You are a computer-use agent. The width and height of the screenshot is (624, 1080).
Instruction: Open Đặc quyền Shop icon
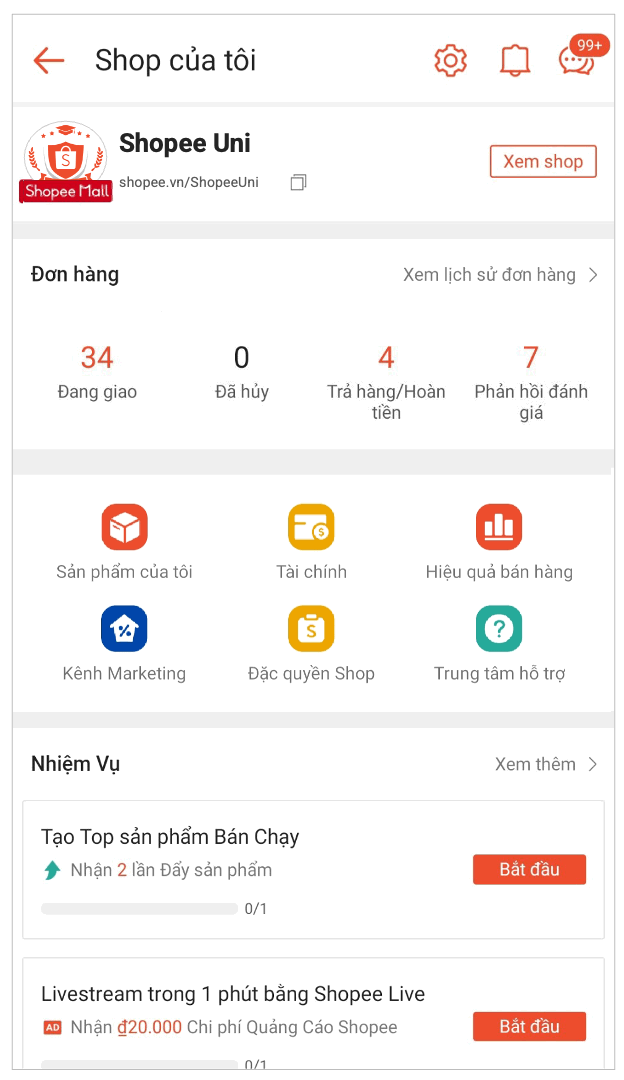pyautogui.click(x=311, y=629)
